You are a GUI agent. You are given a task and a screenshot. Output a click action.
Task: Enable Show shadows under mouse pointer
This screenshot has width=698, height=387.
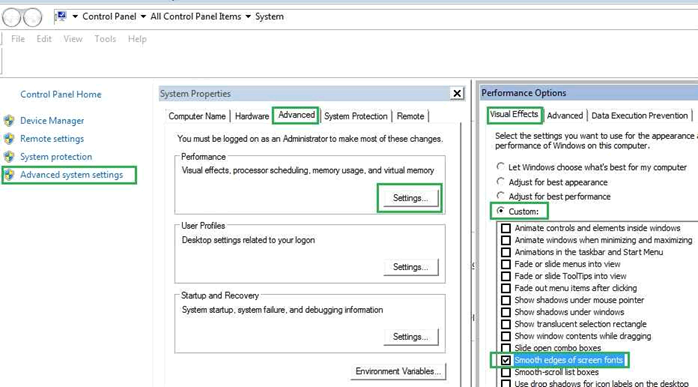tap(506, 301)
